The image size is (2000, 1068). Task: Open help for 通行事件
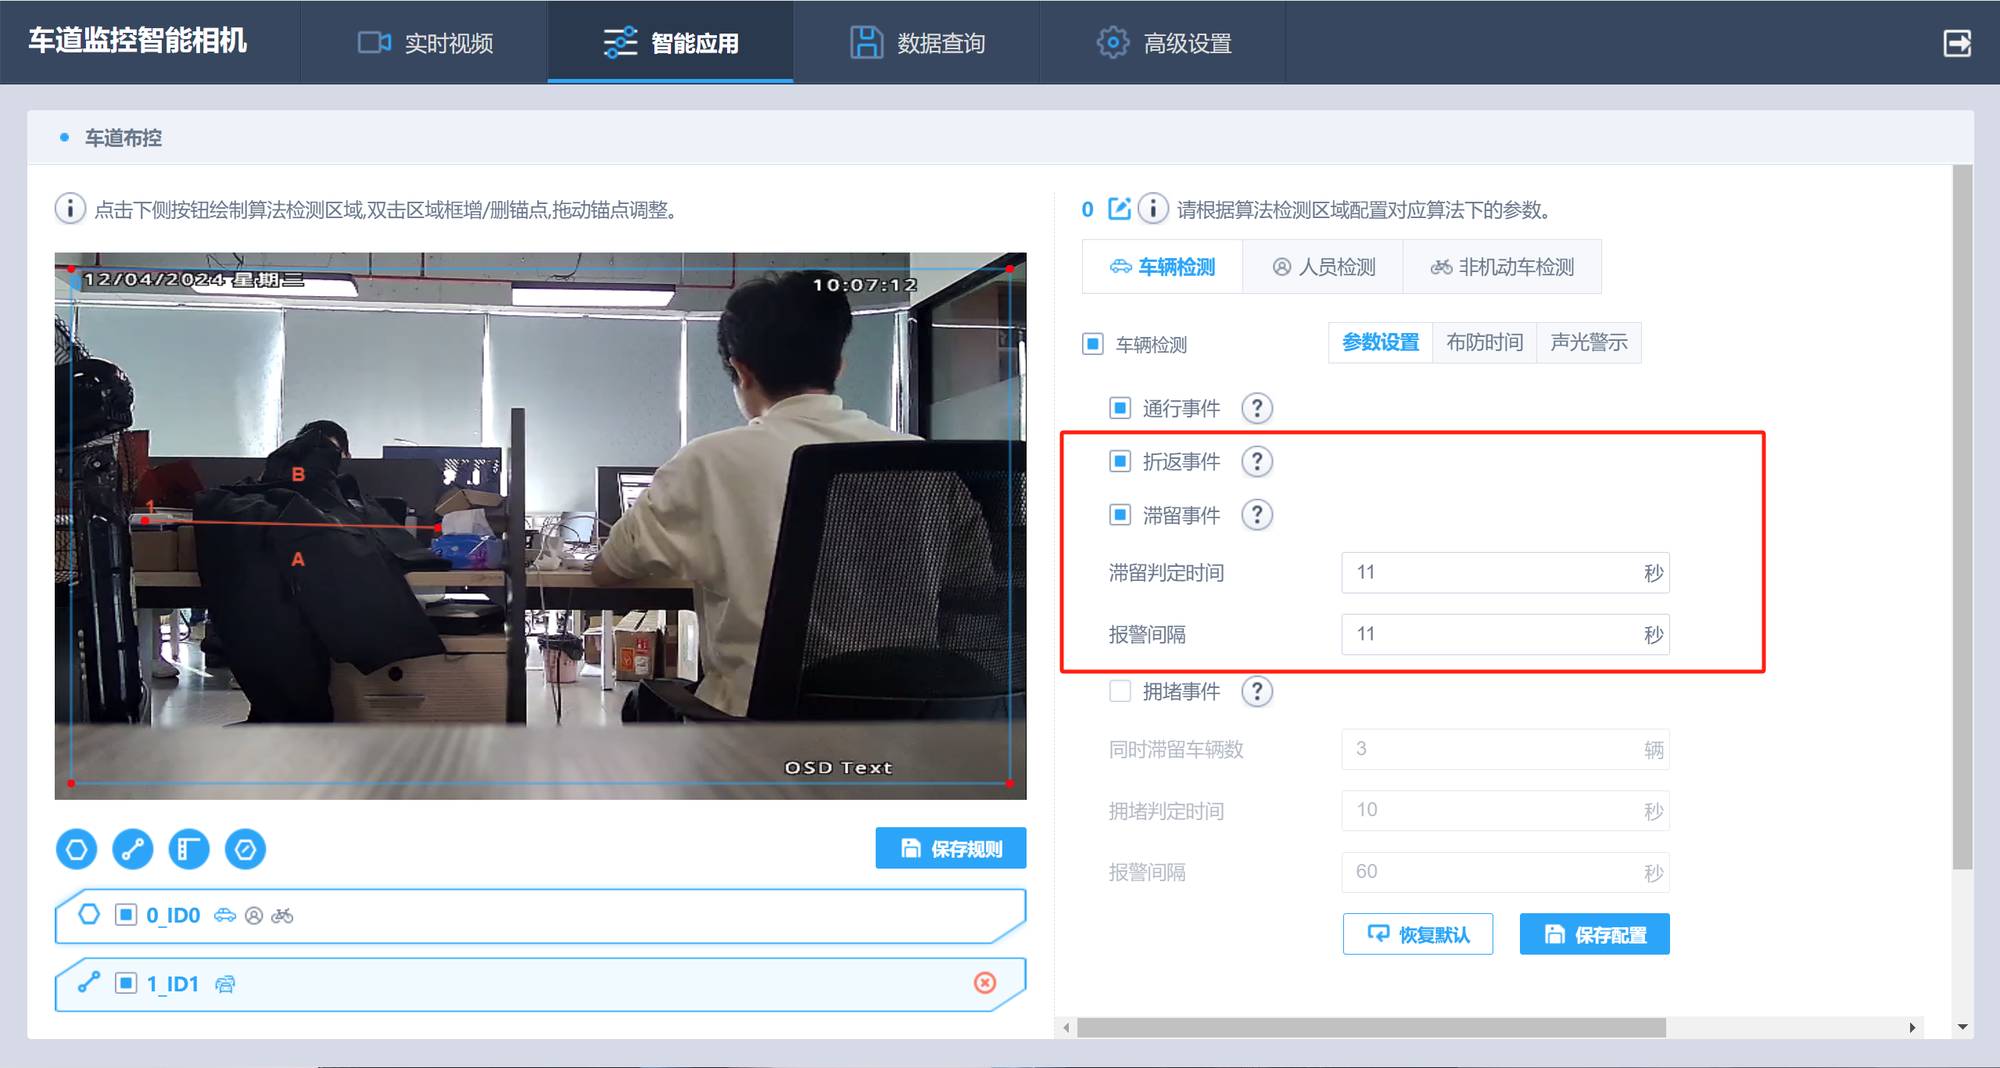coord(1257,408)
